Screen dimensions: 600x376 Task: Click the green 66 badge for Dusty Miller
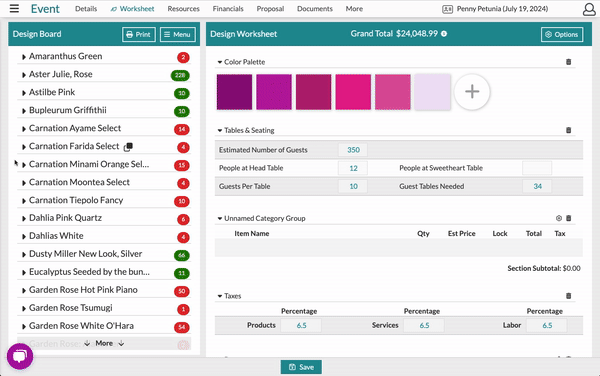182,255
